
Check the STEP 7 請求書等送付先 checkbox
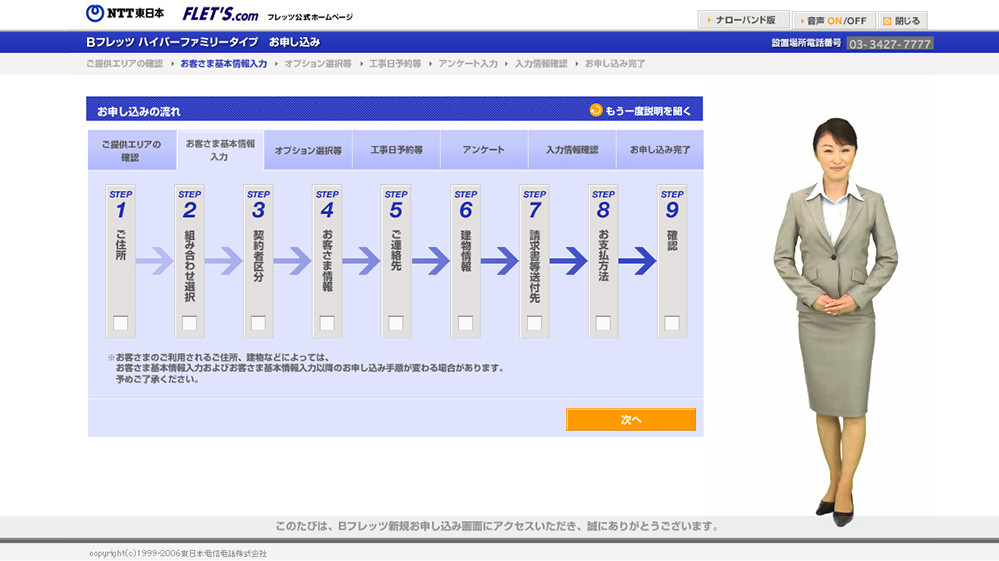point(535,323)
